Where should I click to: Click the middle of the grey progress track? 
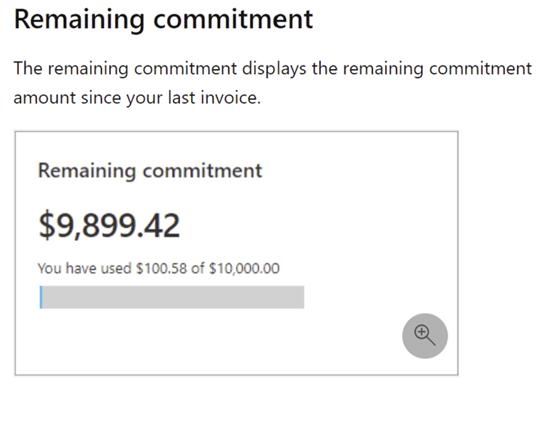coord(172,297)
